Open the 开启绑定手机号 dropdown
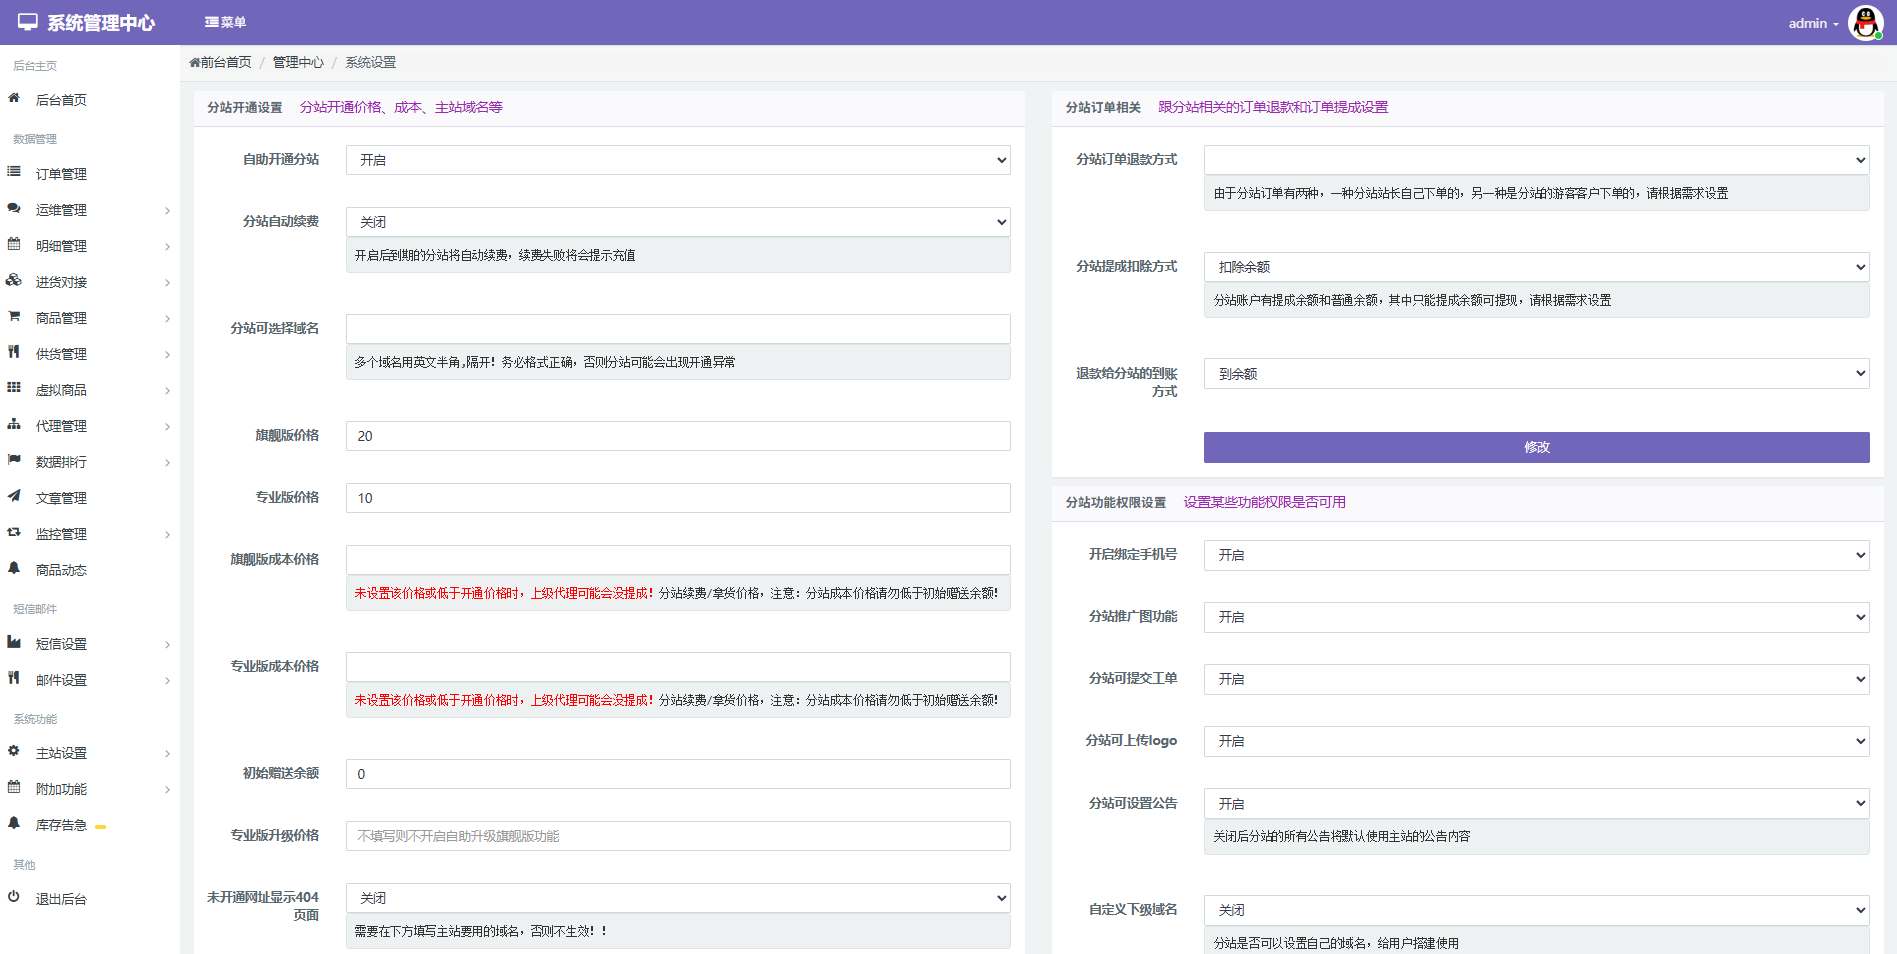 coord(1536,555)
